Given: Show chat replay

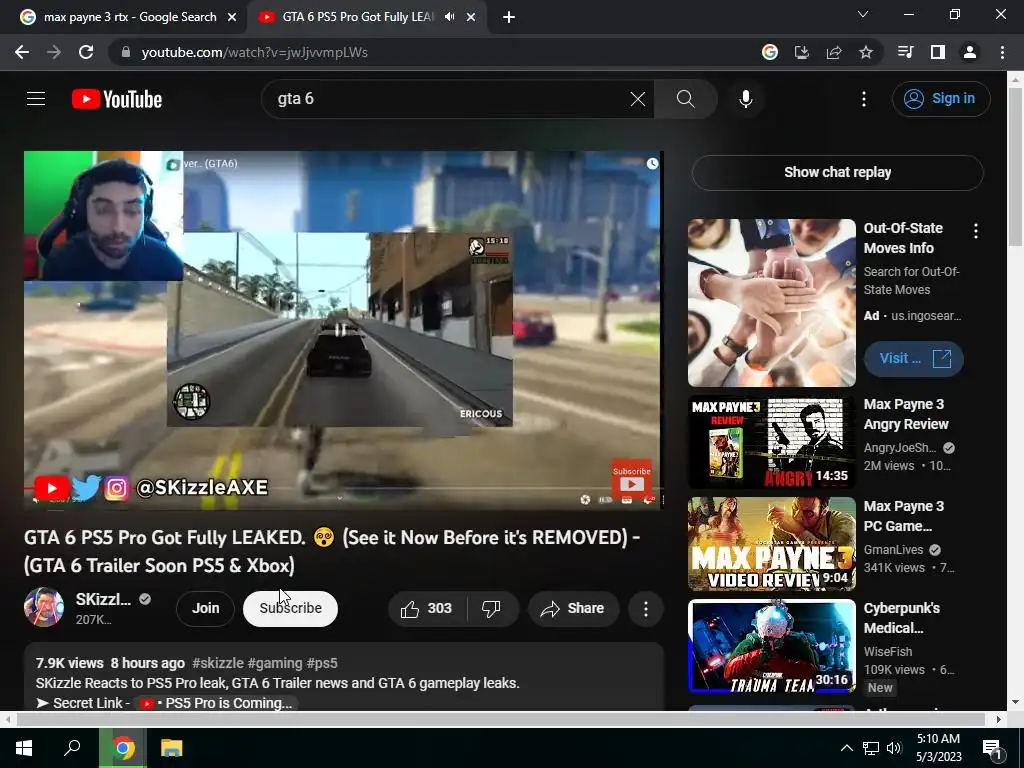Looking at the screenshot, I should click(x=837, y=172).
